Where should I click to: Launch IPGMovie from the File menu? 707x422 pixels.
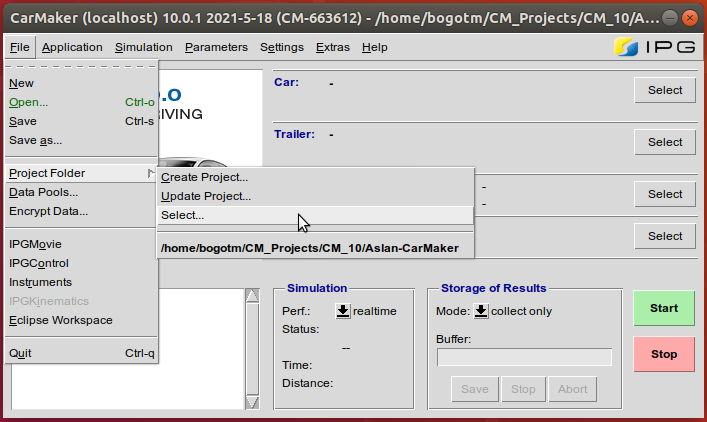(82, 244)
